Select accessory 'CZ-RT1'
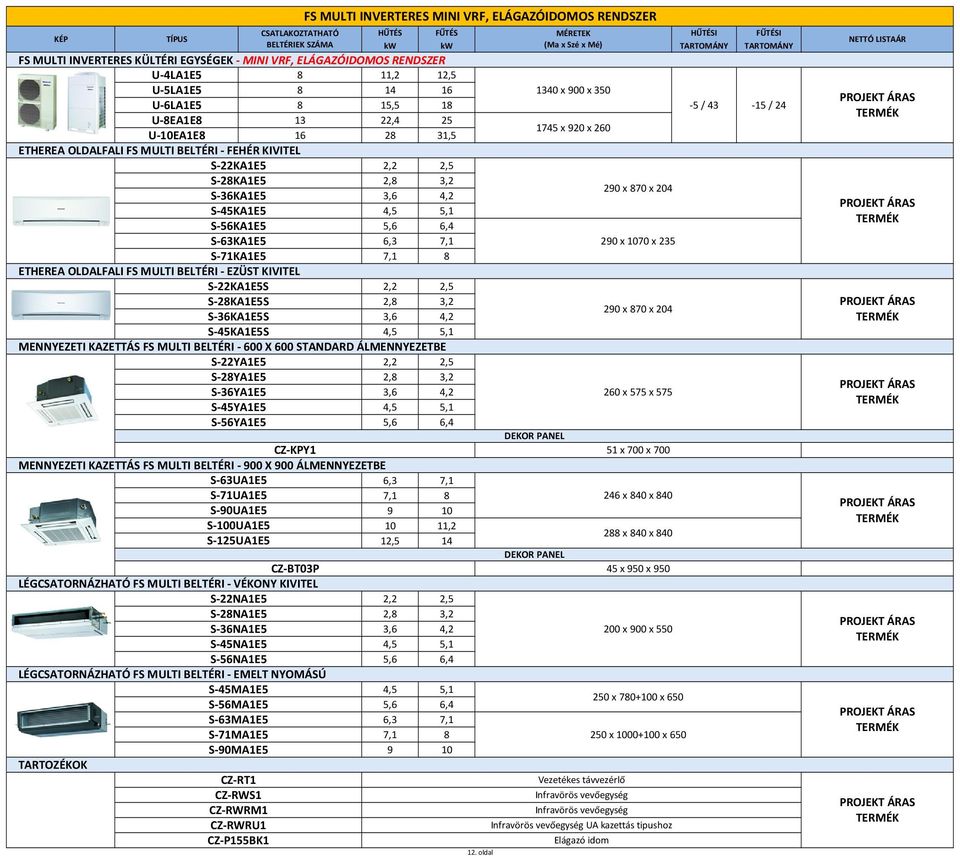Screen dimensions: 960x856 point(238,780)
